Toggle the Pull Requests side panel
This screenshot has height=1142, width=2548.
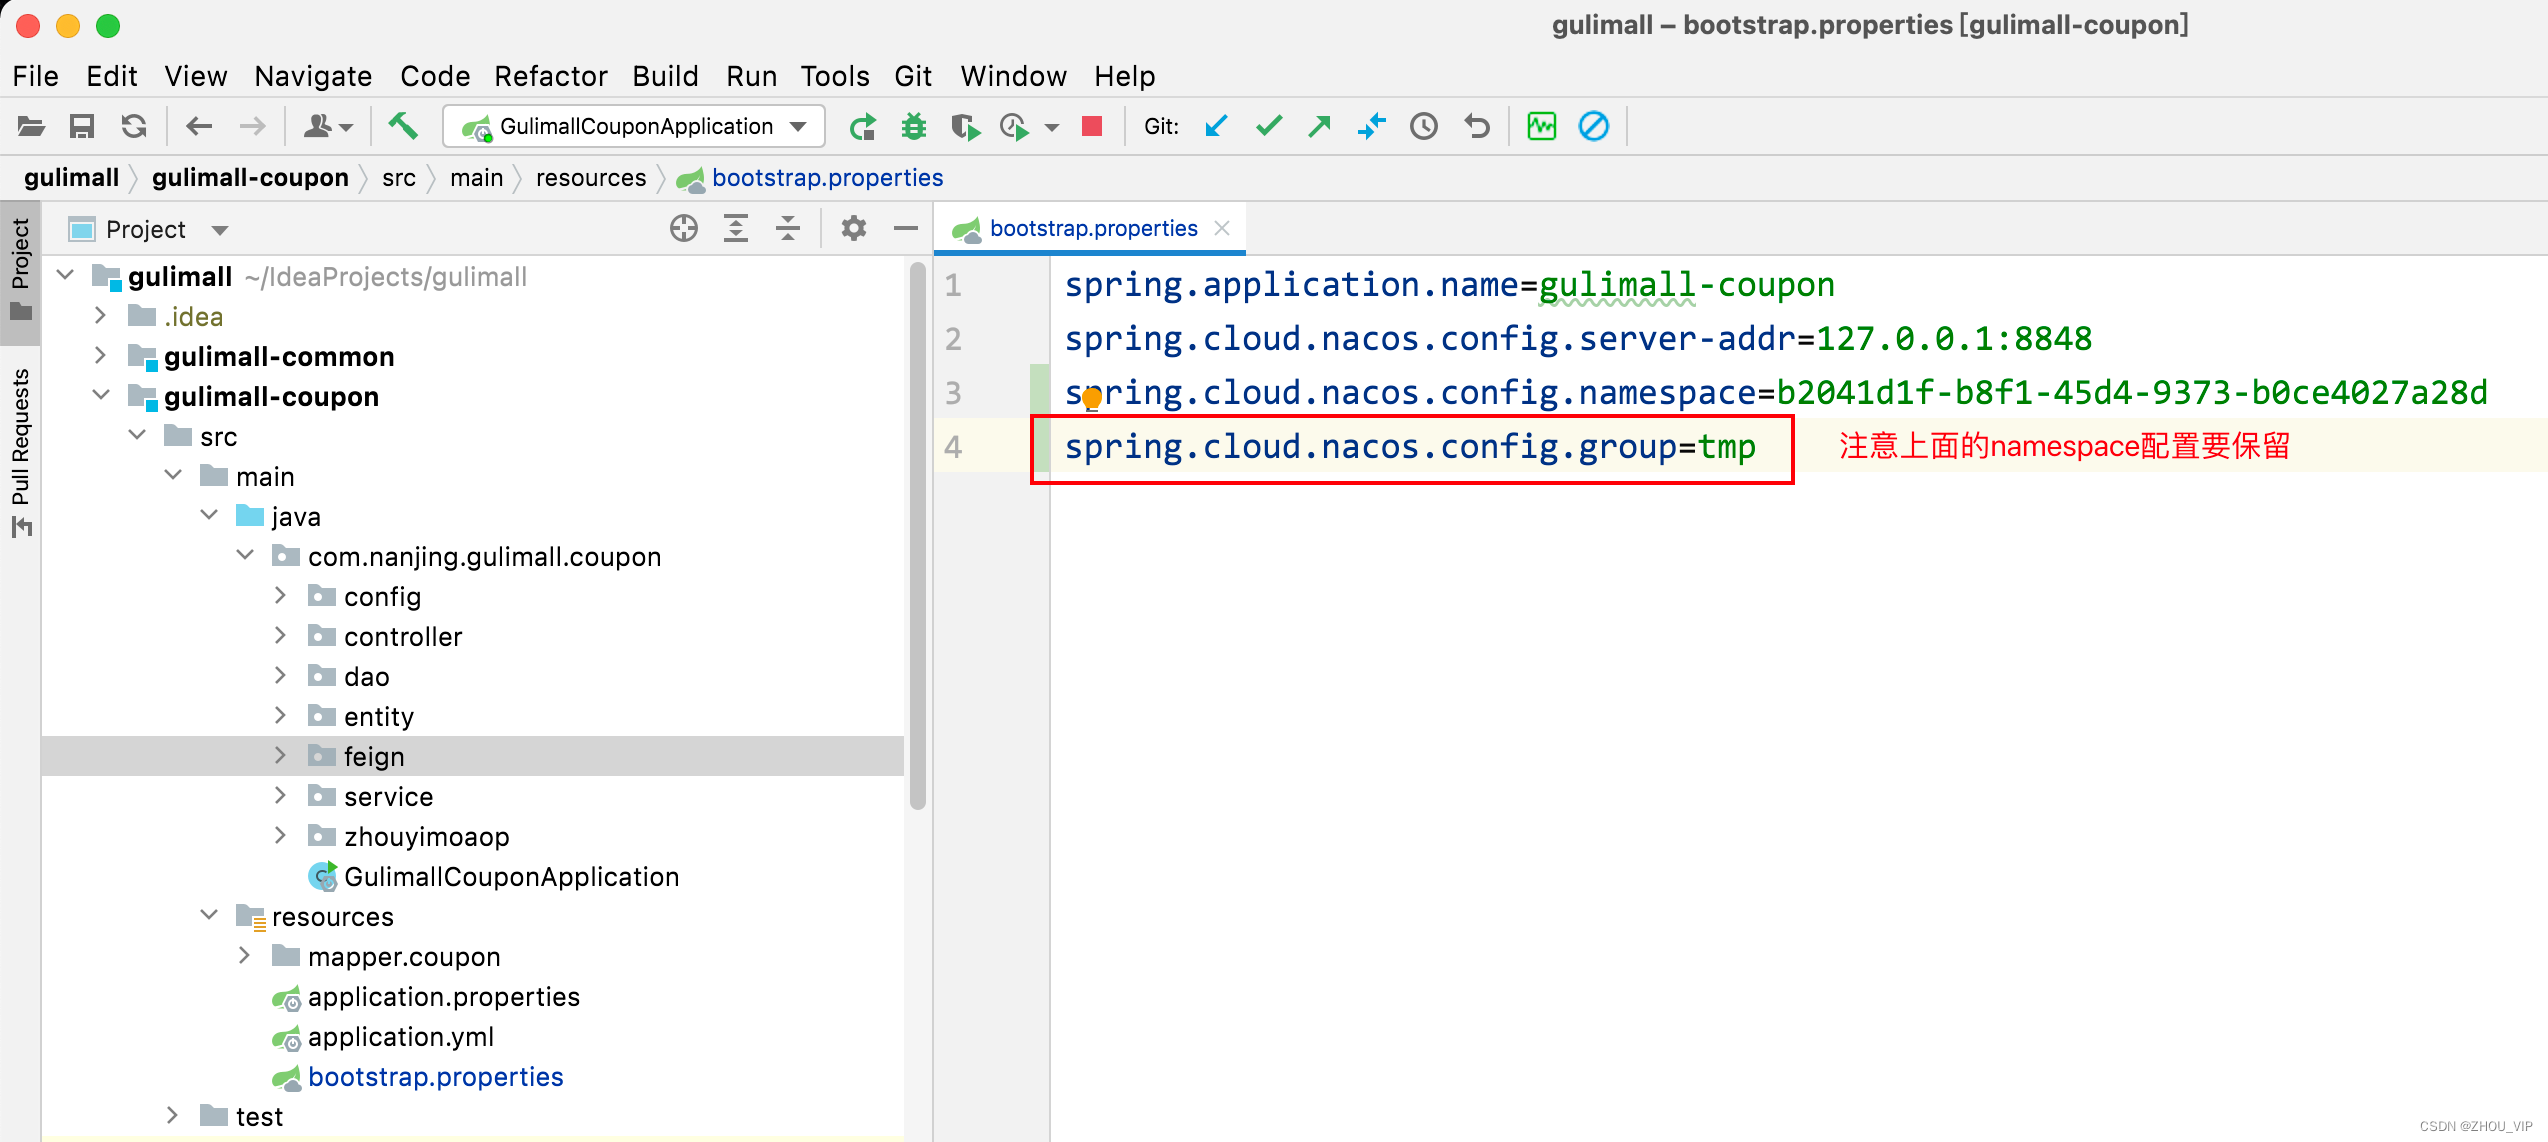[x=20, y=450]
